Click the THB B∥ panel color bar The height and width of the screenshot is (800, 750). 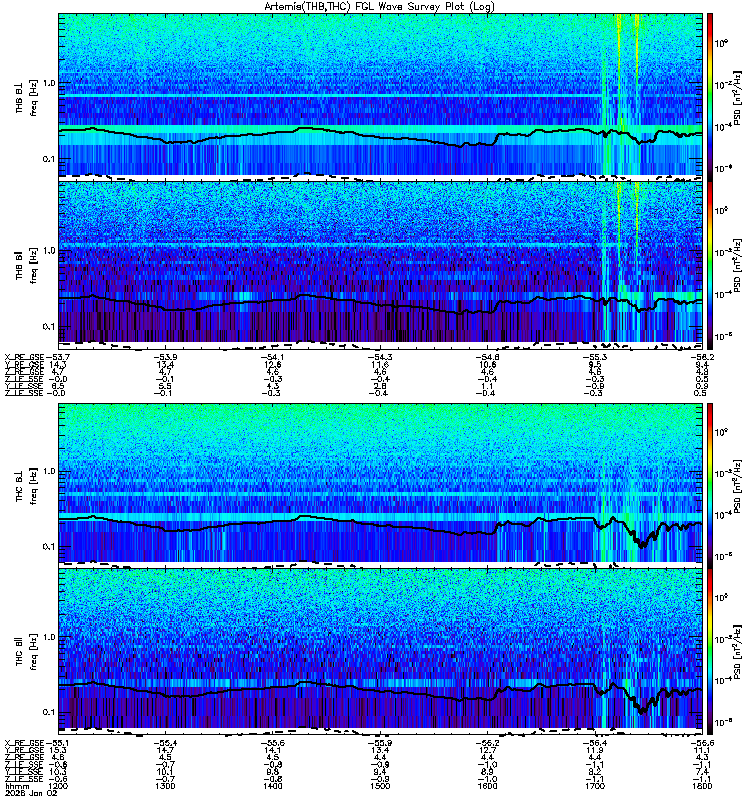pos(710,265)
